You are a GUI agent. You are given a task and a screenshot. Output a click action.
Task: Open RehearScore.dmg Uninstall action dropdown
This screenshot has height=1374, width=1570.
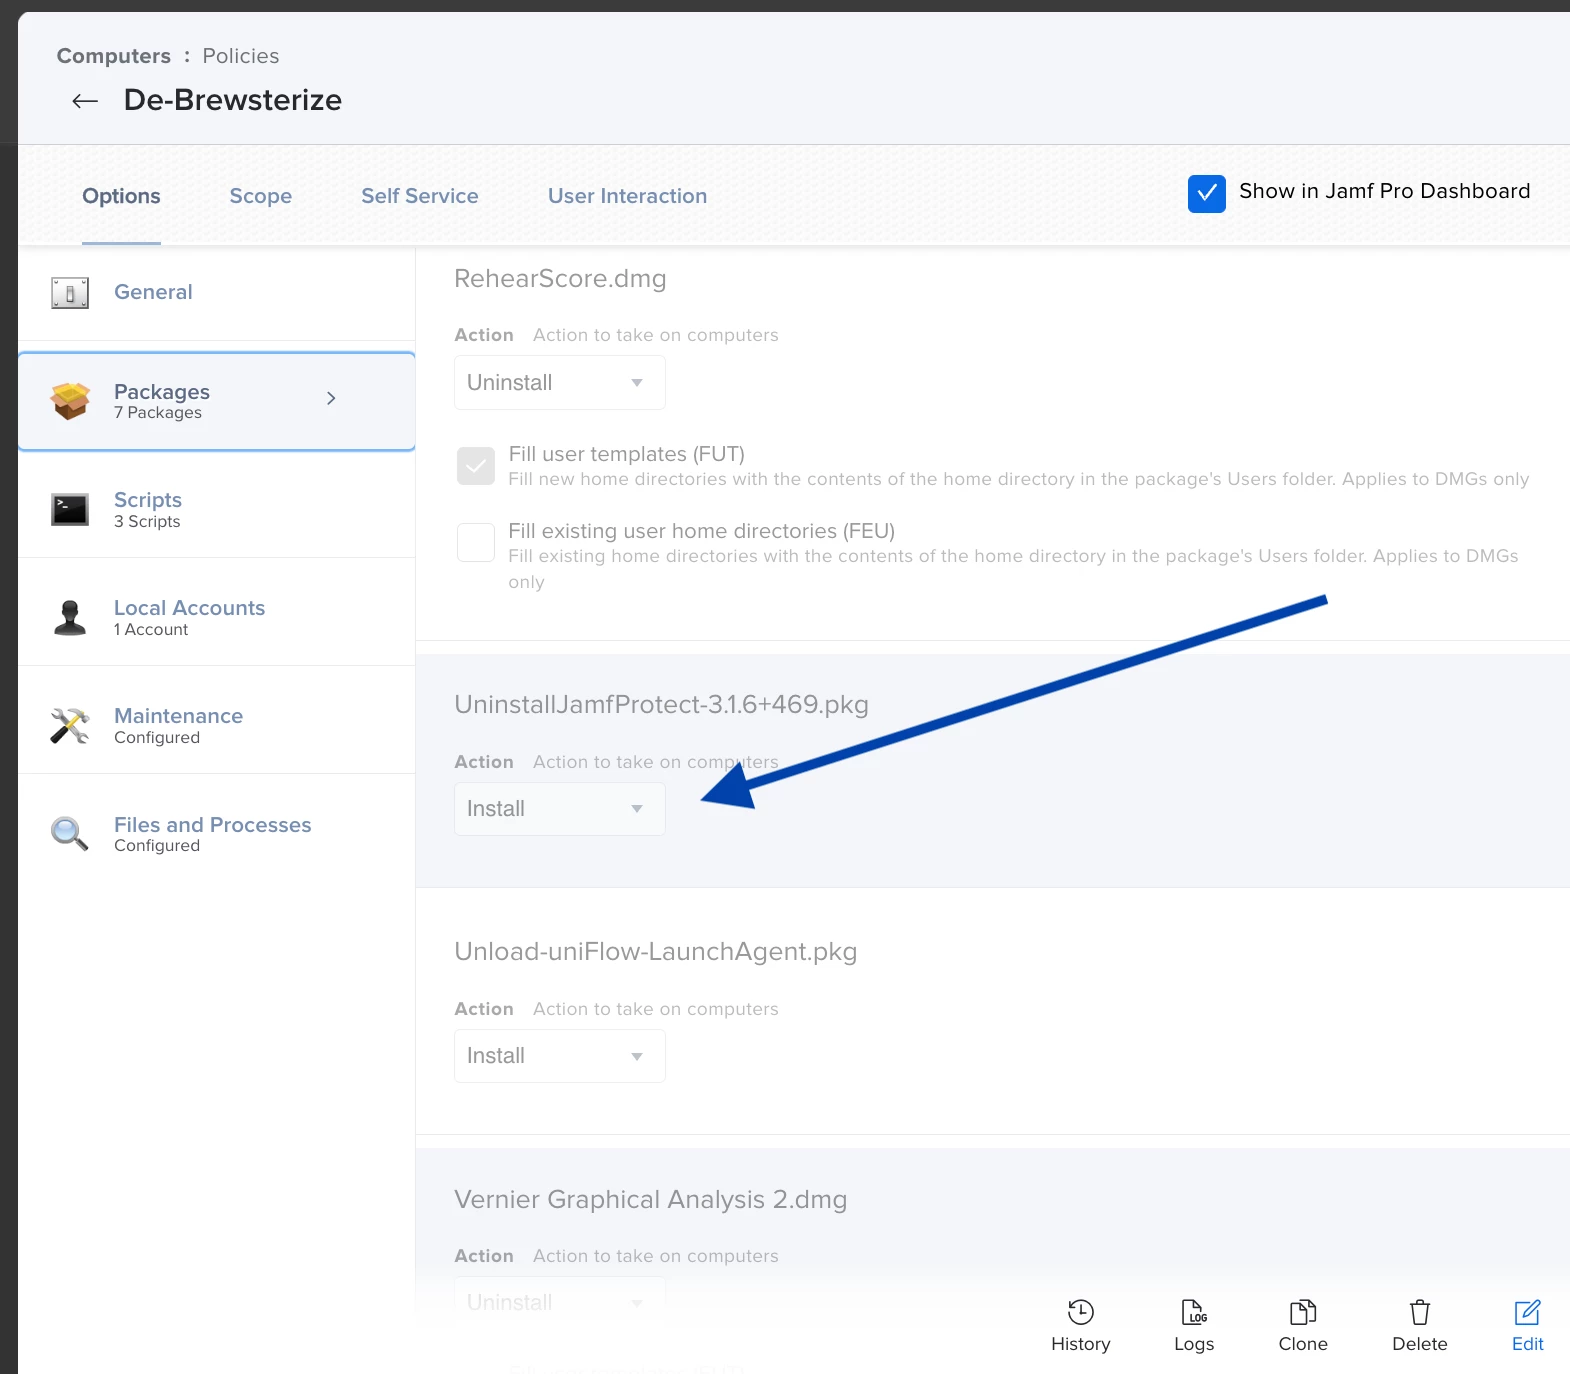[560, 383]
